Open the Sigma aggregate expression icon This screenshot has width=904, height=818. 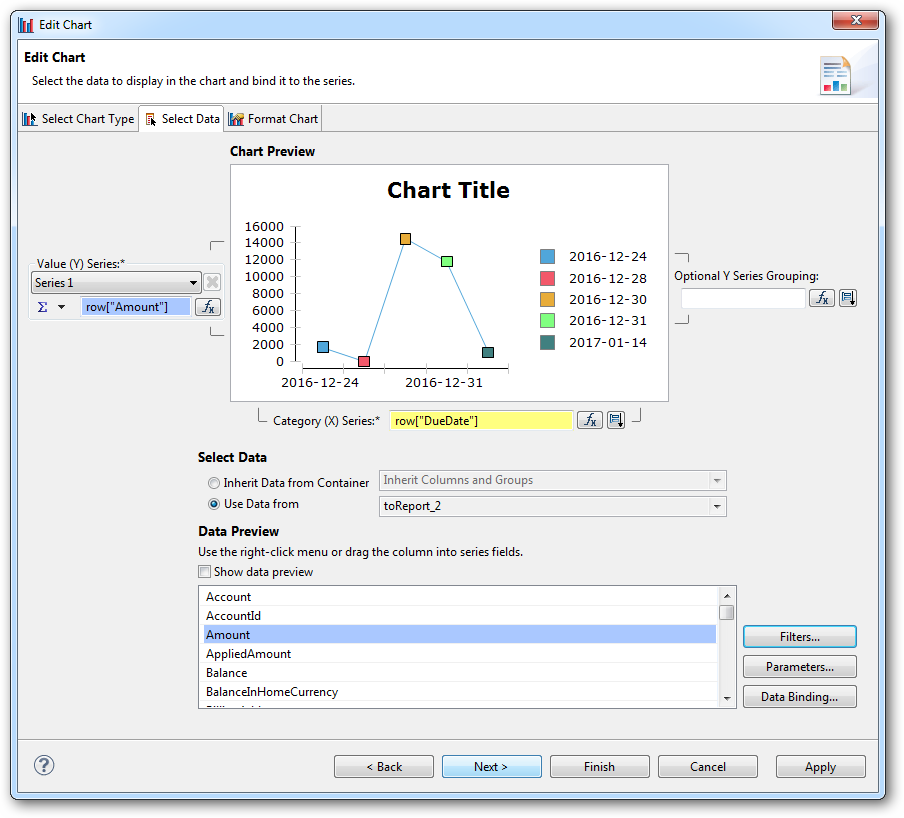point(42,307)
